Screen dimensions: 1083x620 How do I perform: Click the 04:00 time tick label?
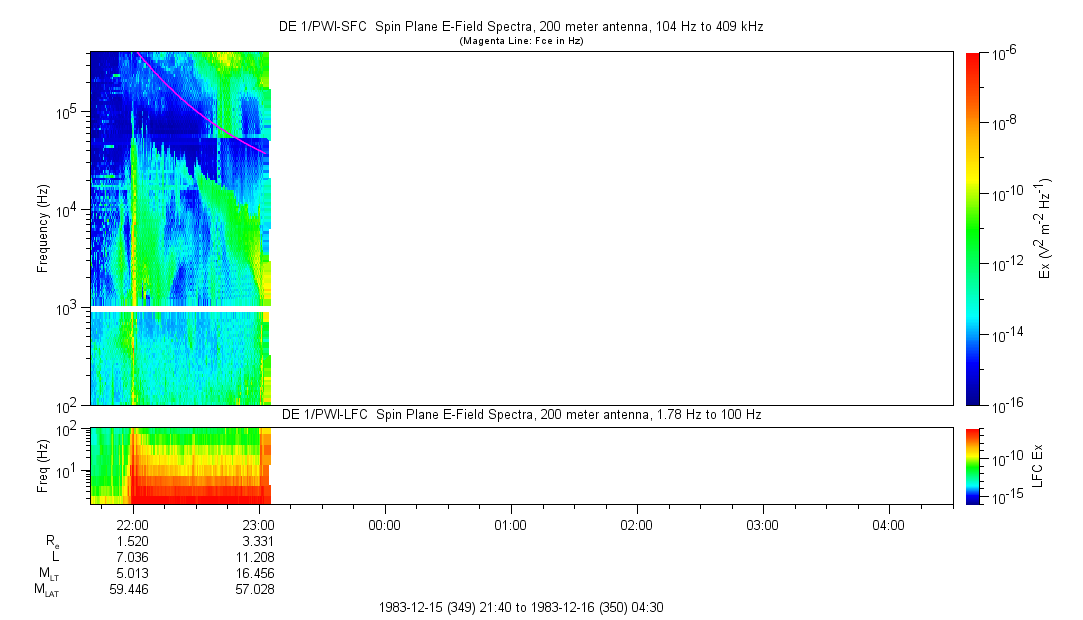(889, 525)
